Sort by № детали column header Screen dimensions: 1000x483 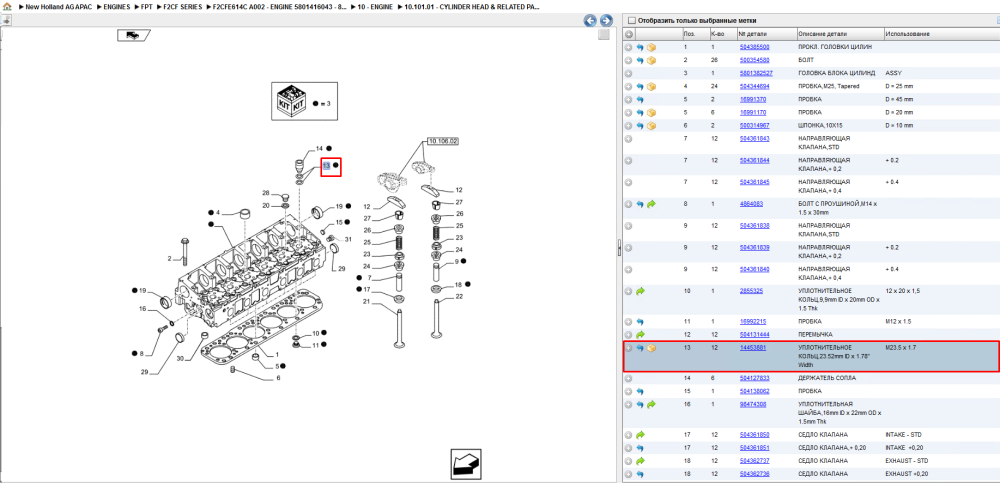pyautogui.click(x=766, y=34)
